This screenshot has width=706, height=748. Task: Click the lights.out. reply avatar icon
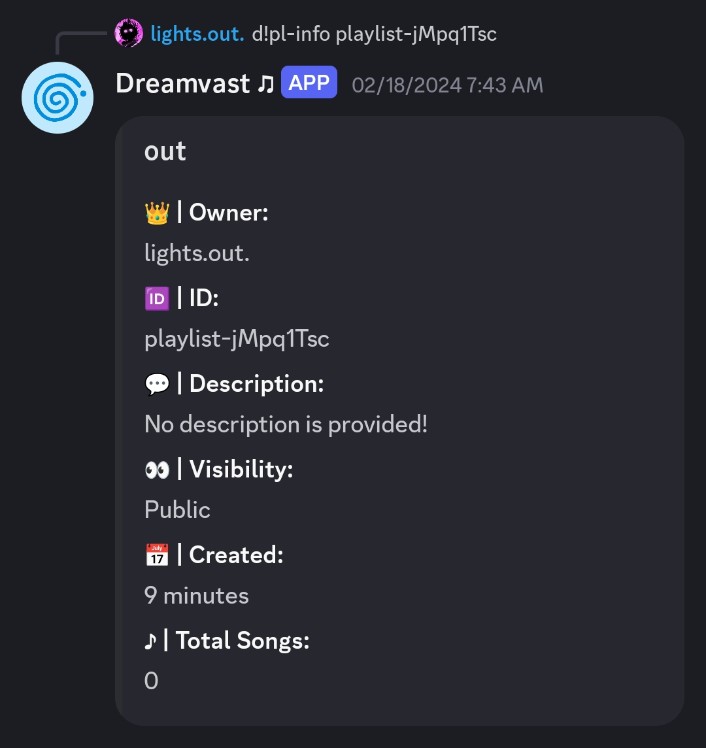(128, 33)
